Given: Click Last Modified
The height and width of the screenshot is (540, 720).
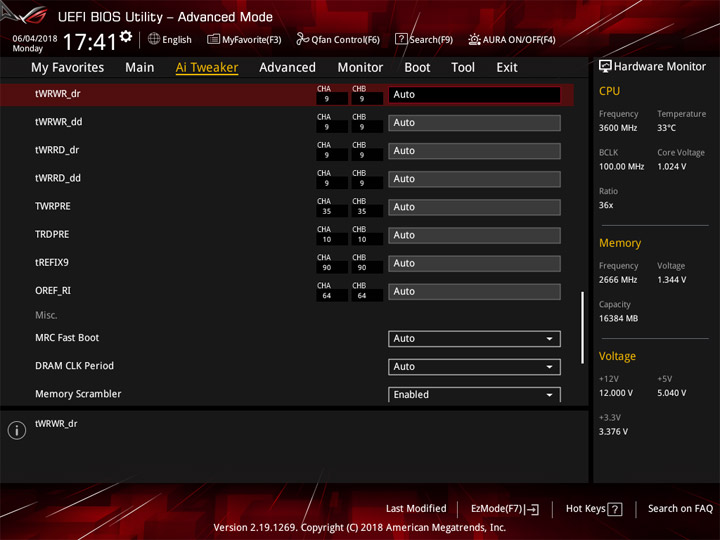Looking at the screenshot, I should click(416, 508).
